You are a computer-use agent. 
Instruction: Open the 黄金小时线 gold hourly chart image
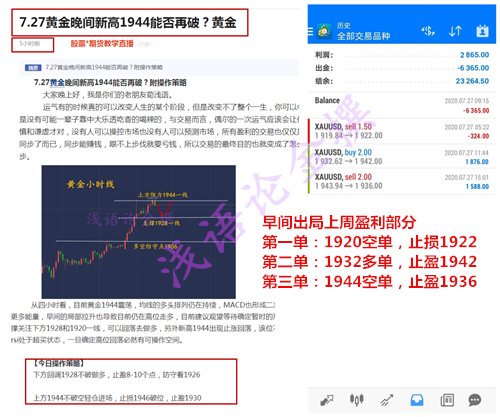pyautogui.click(x=138, y=232)
